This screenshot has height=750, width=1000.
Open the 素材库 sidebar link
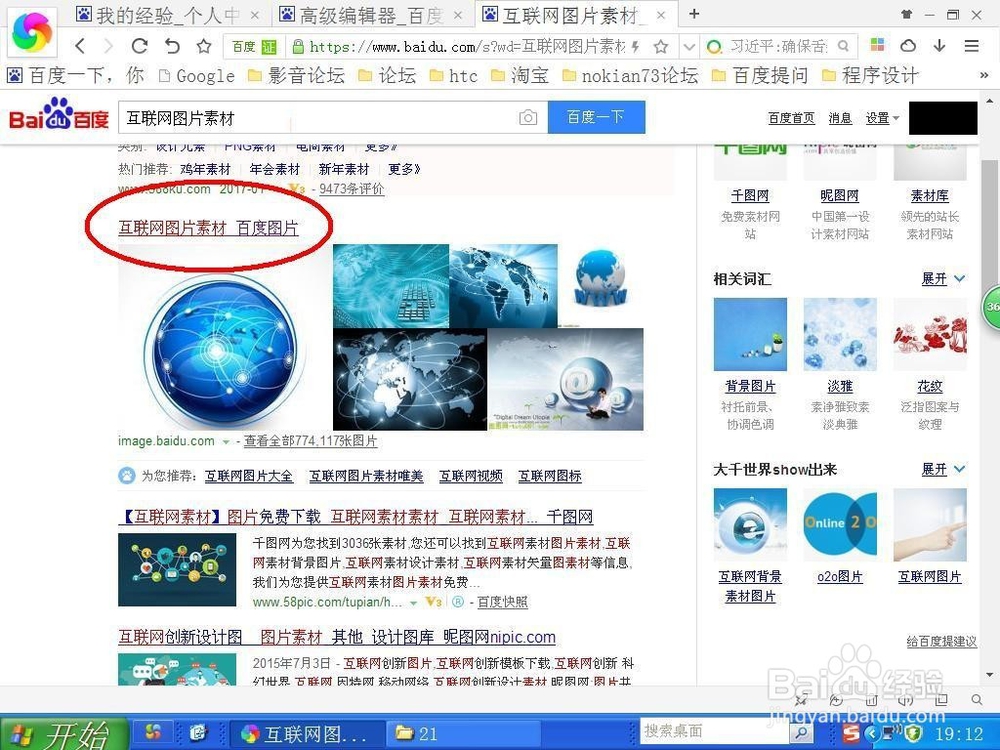click(x=930, y=196)
